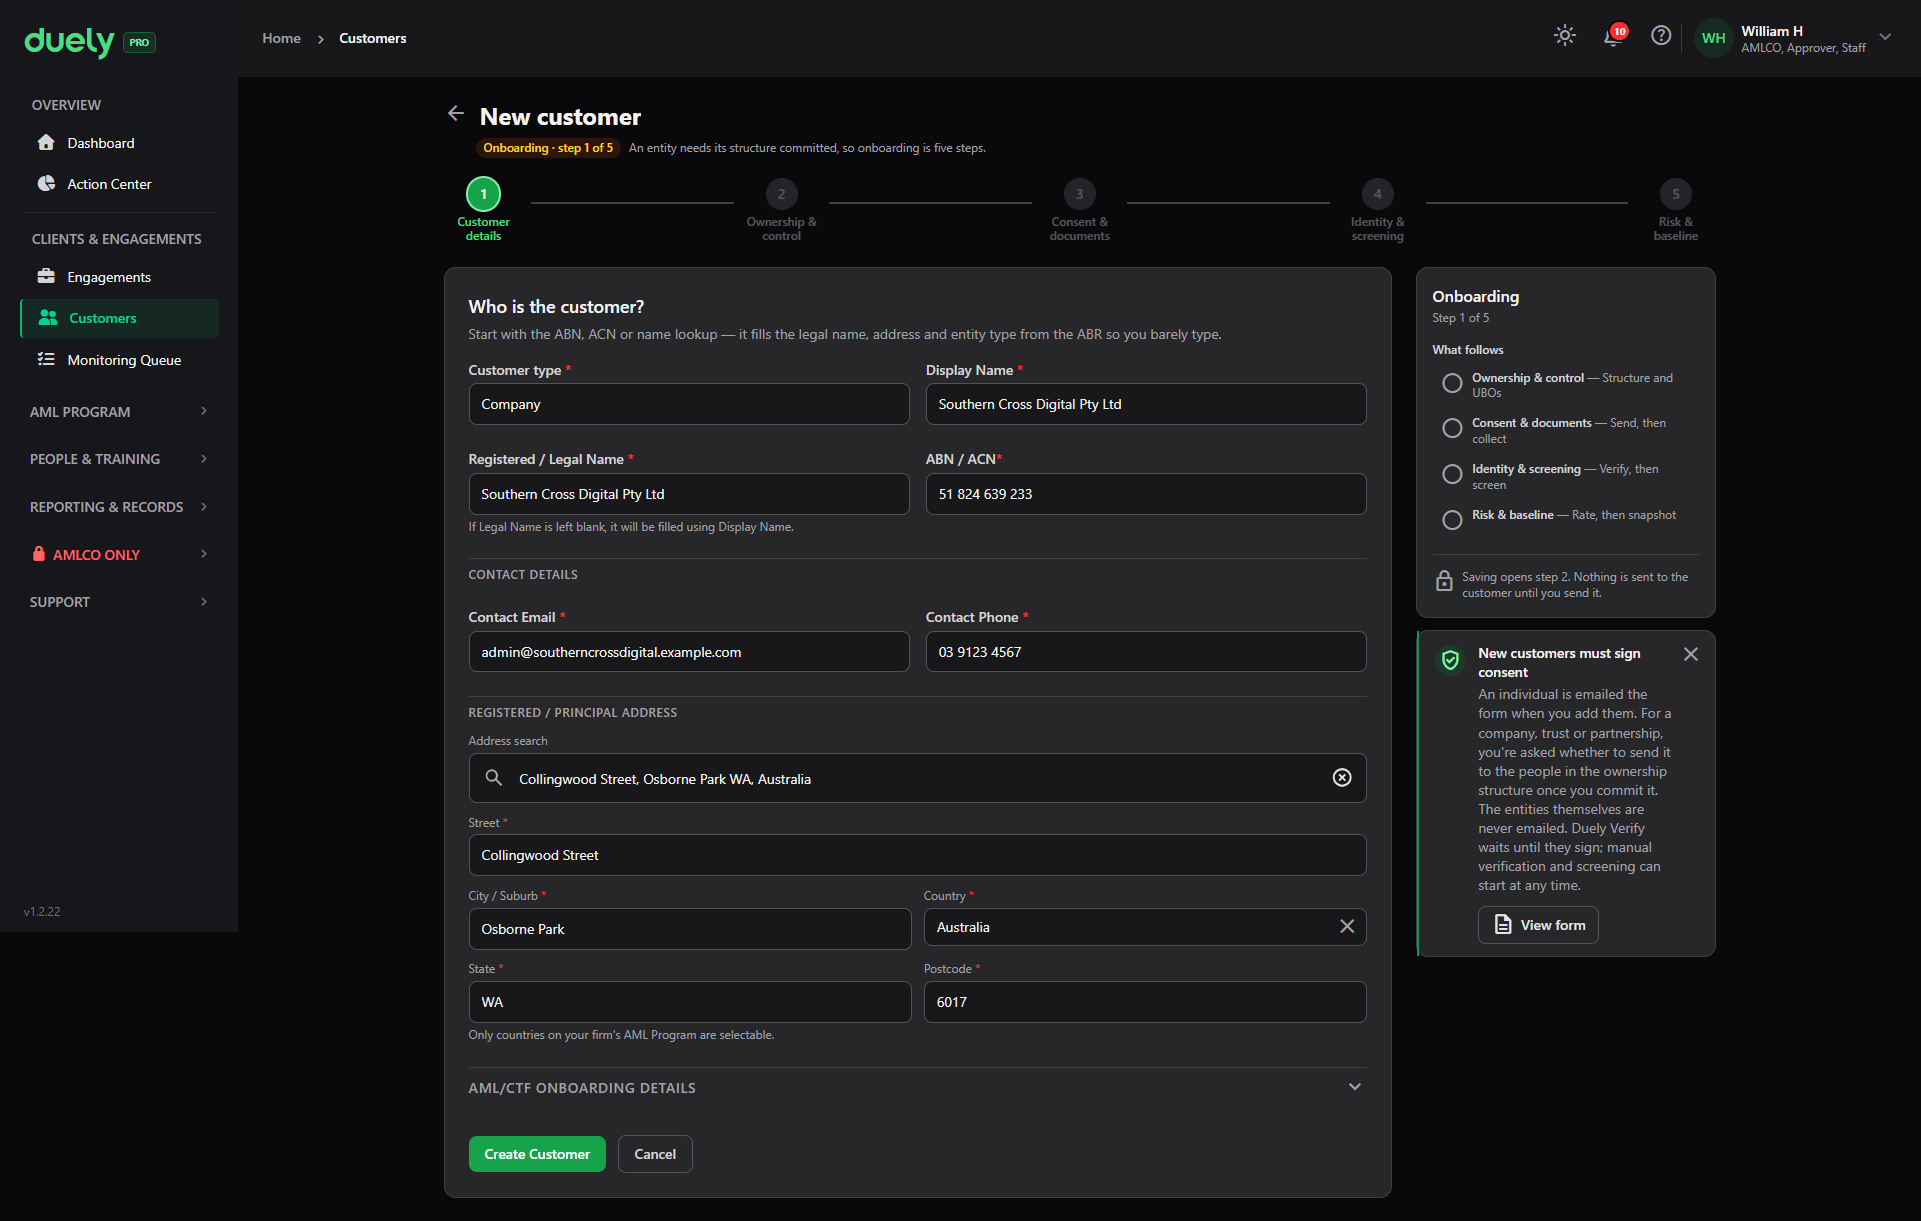Click the Action Center pie icon
Image resolution: width=1921 pixels, height=1221 pixels.
(x=46, y=183)
